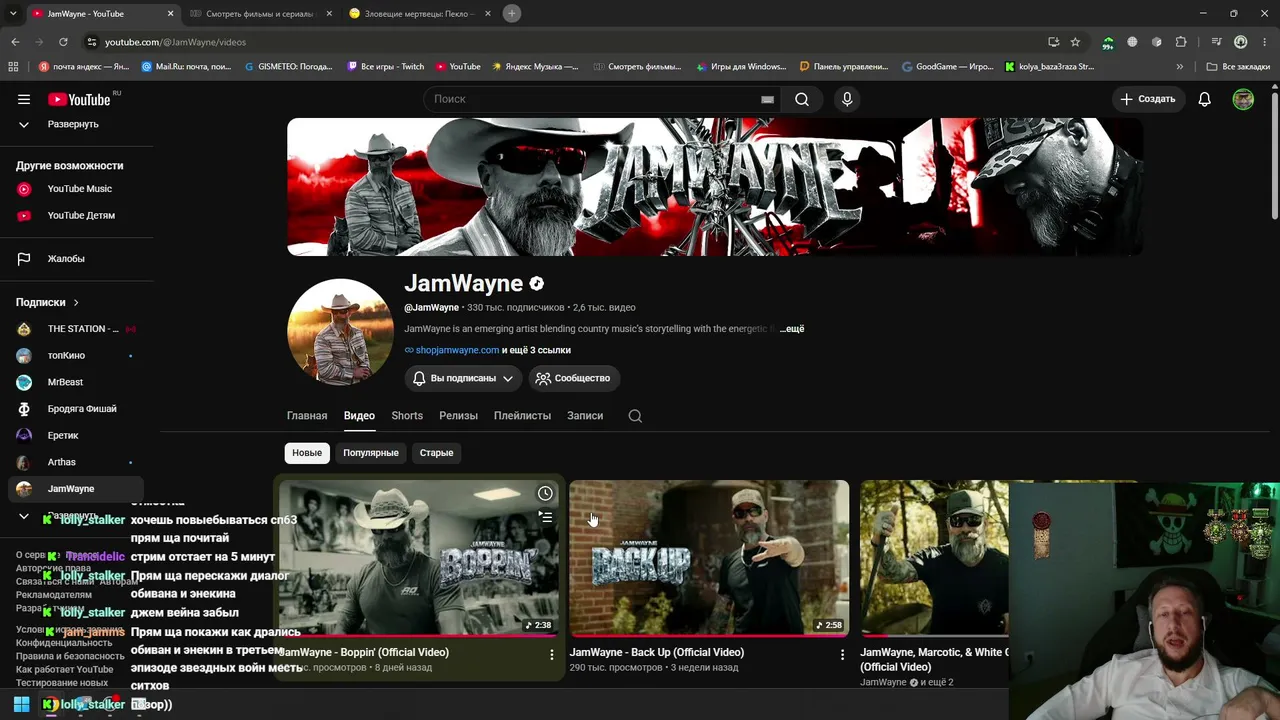This screenshot has width=1280, height=720.
Task: Open Chrome's three-dot menu
Action: point(1265,42)
